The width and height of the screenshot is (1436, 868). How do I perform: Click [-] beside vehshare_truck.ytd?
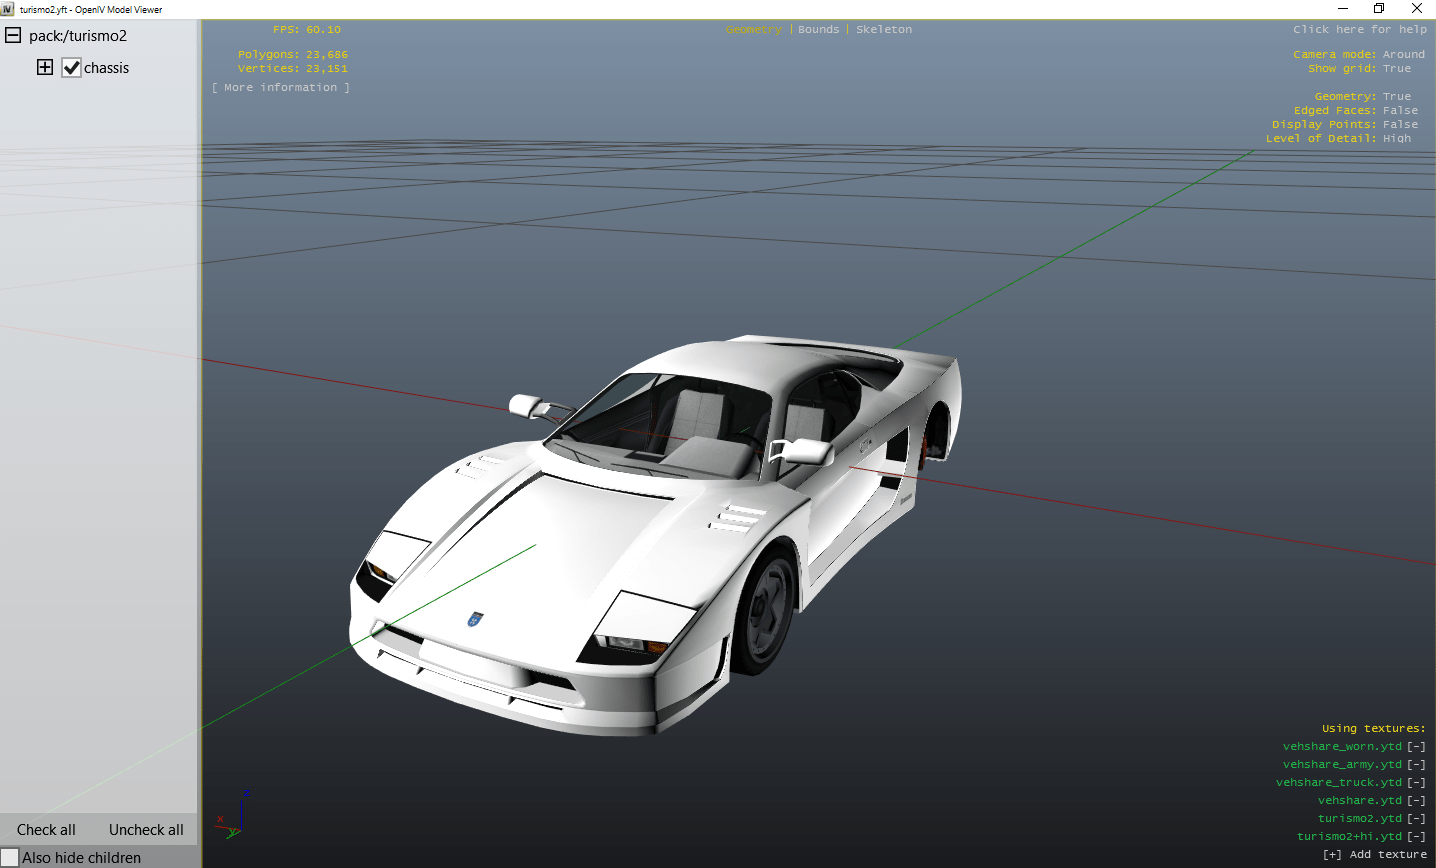pyautogui.click(x=1416, y=783)
